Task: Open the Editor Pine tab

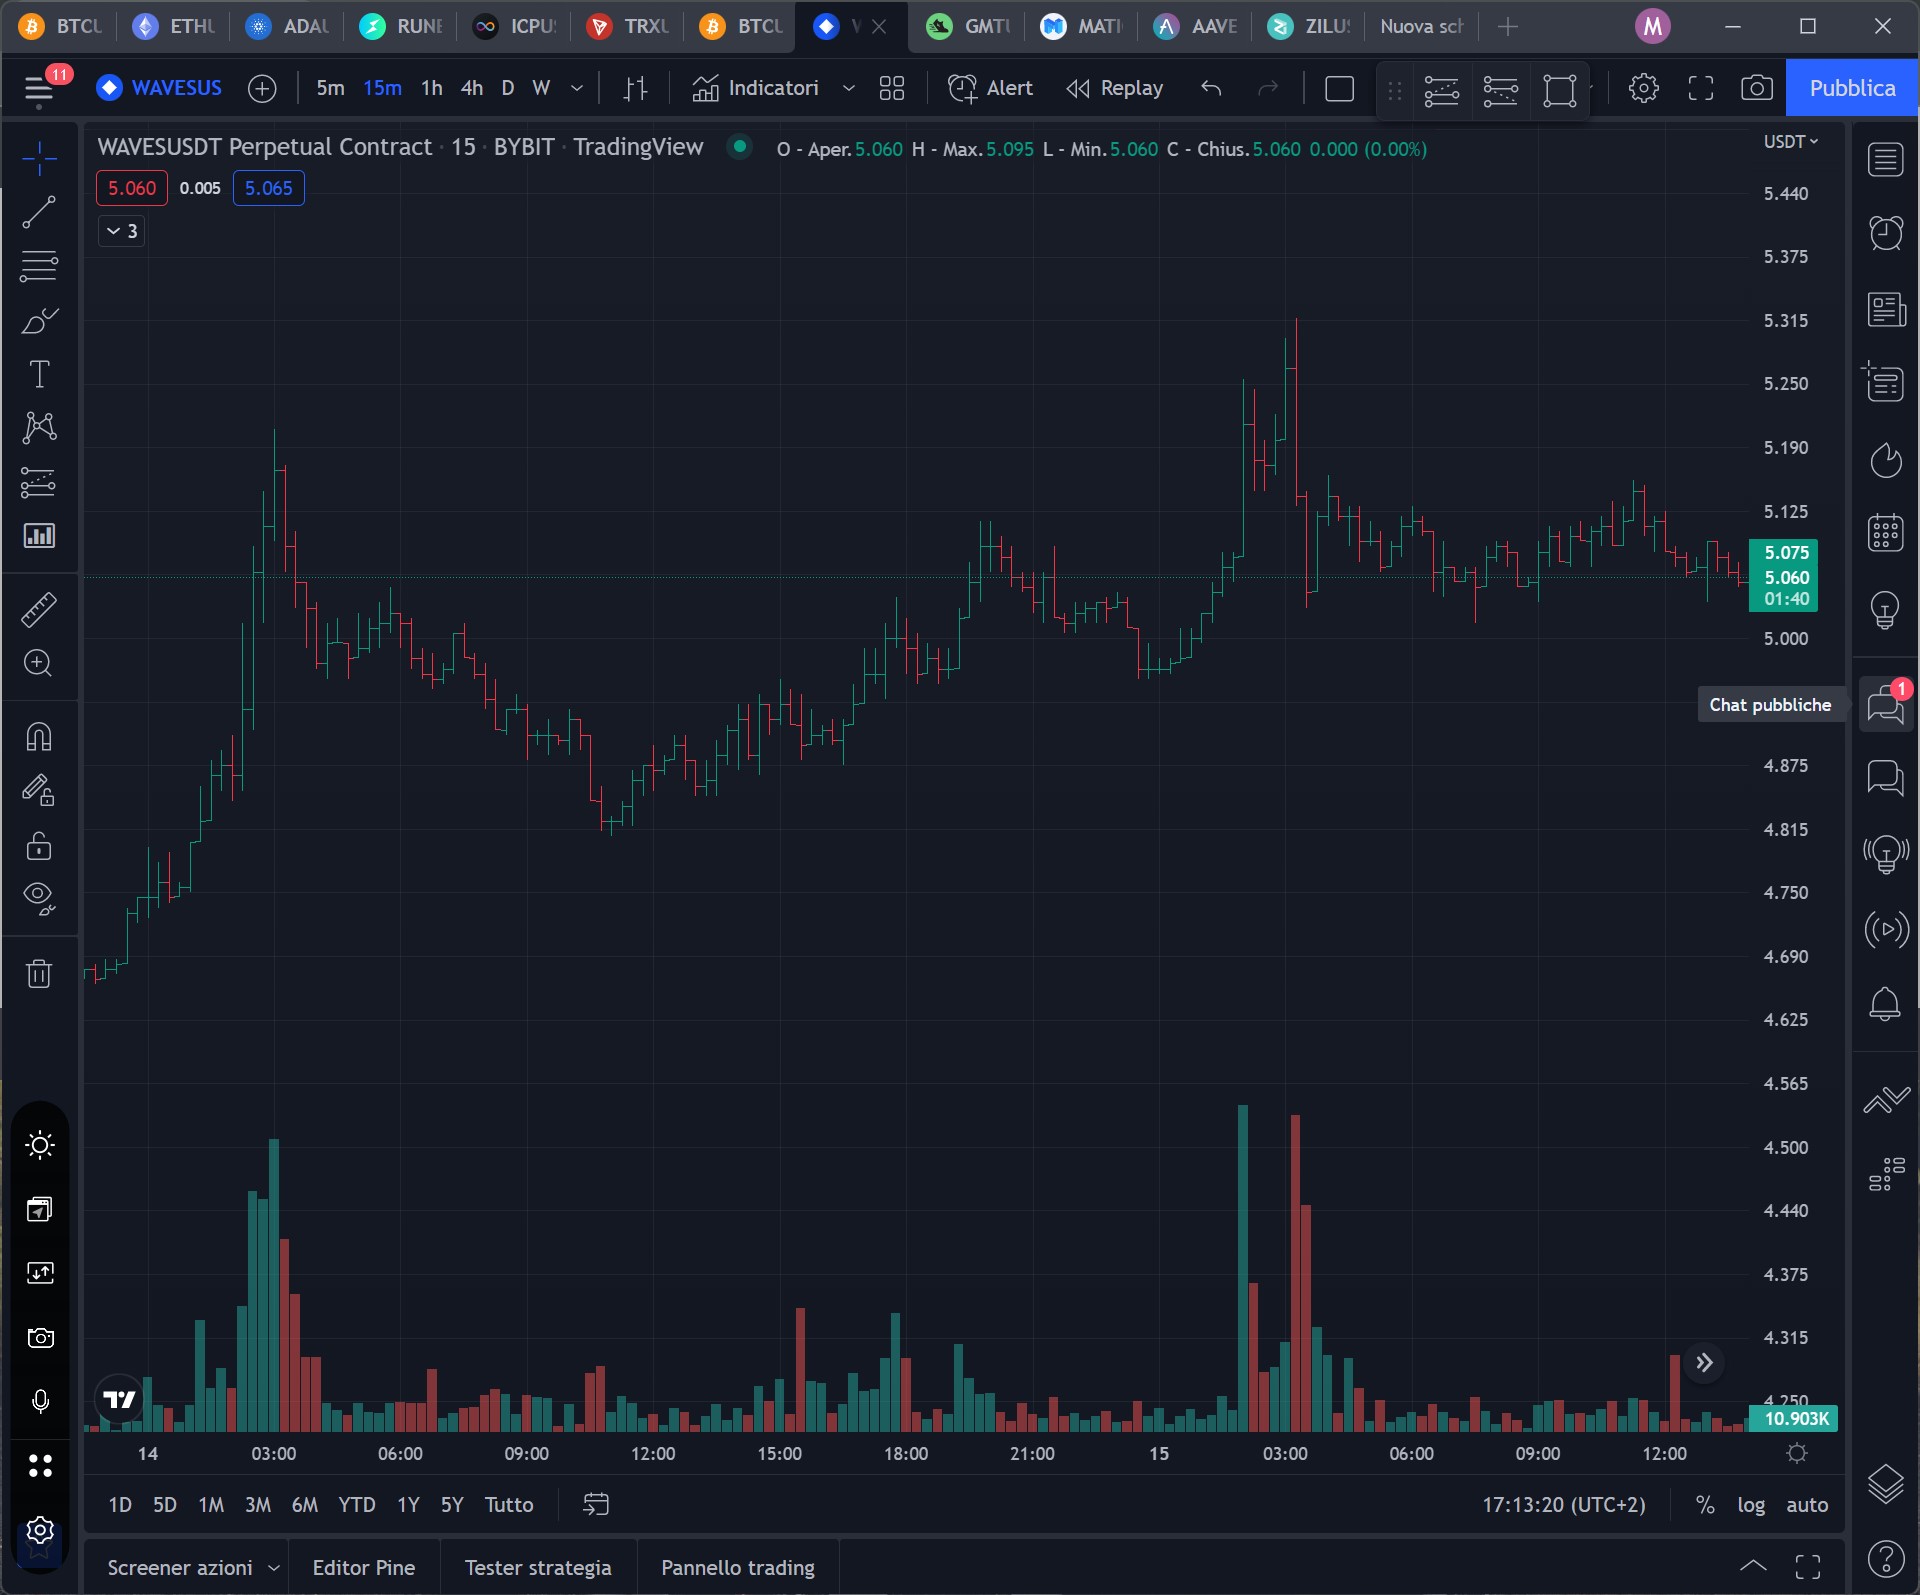Action: coord(364,1567)
